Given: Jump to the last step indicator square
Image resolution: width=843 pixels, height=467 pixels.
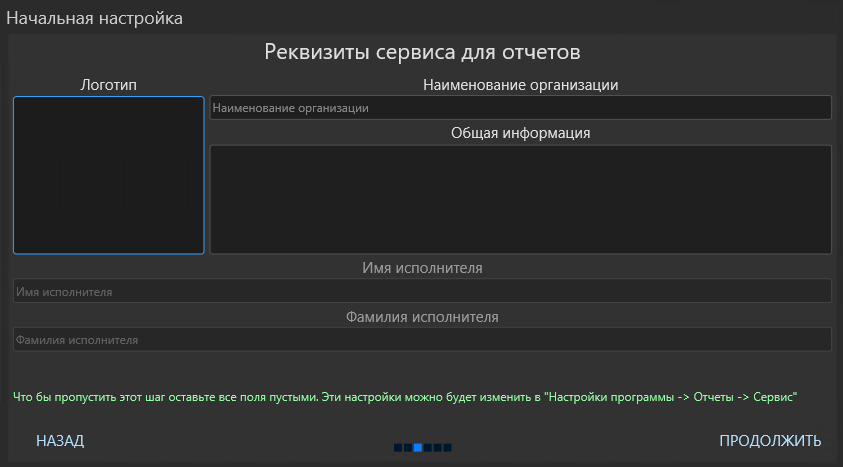Looking at the screenshot, I should 447,448.
